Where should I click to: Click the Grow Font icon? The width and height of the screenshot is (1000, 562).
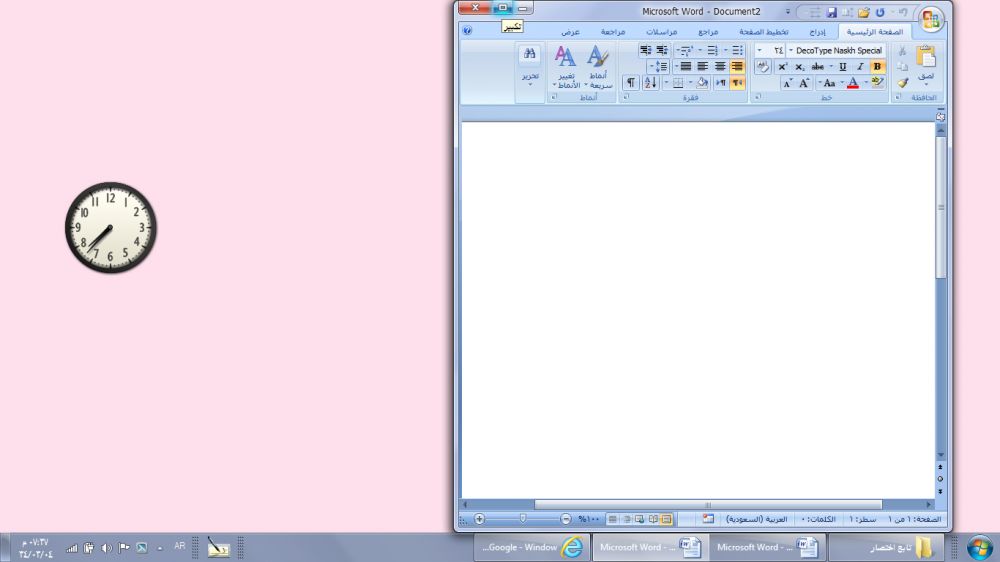[x=804, y=83]
